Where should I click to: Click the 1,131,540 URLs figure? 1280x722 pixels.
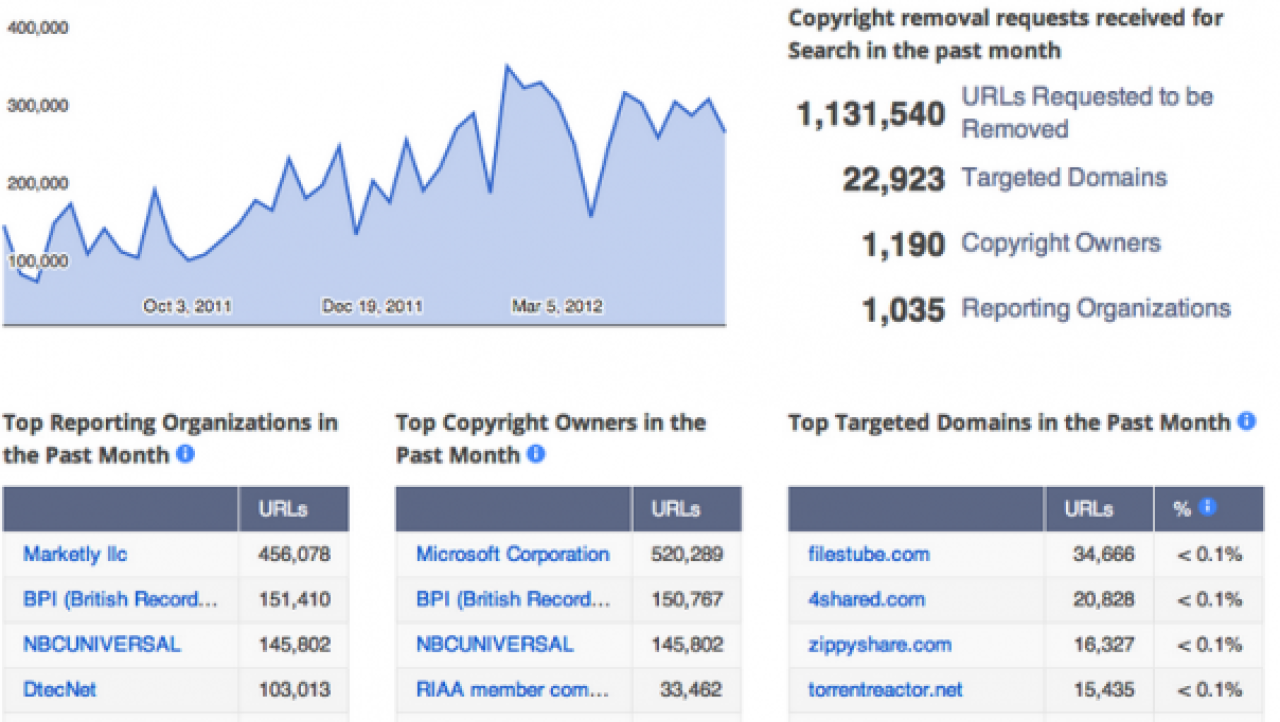(870, 114)
